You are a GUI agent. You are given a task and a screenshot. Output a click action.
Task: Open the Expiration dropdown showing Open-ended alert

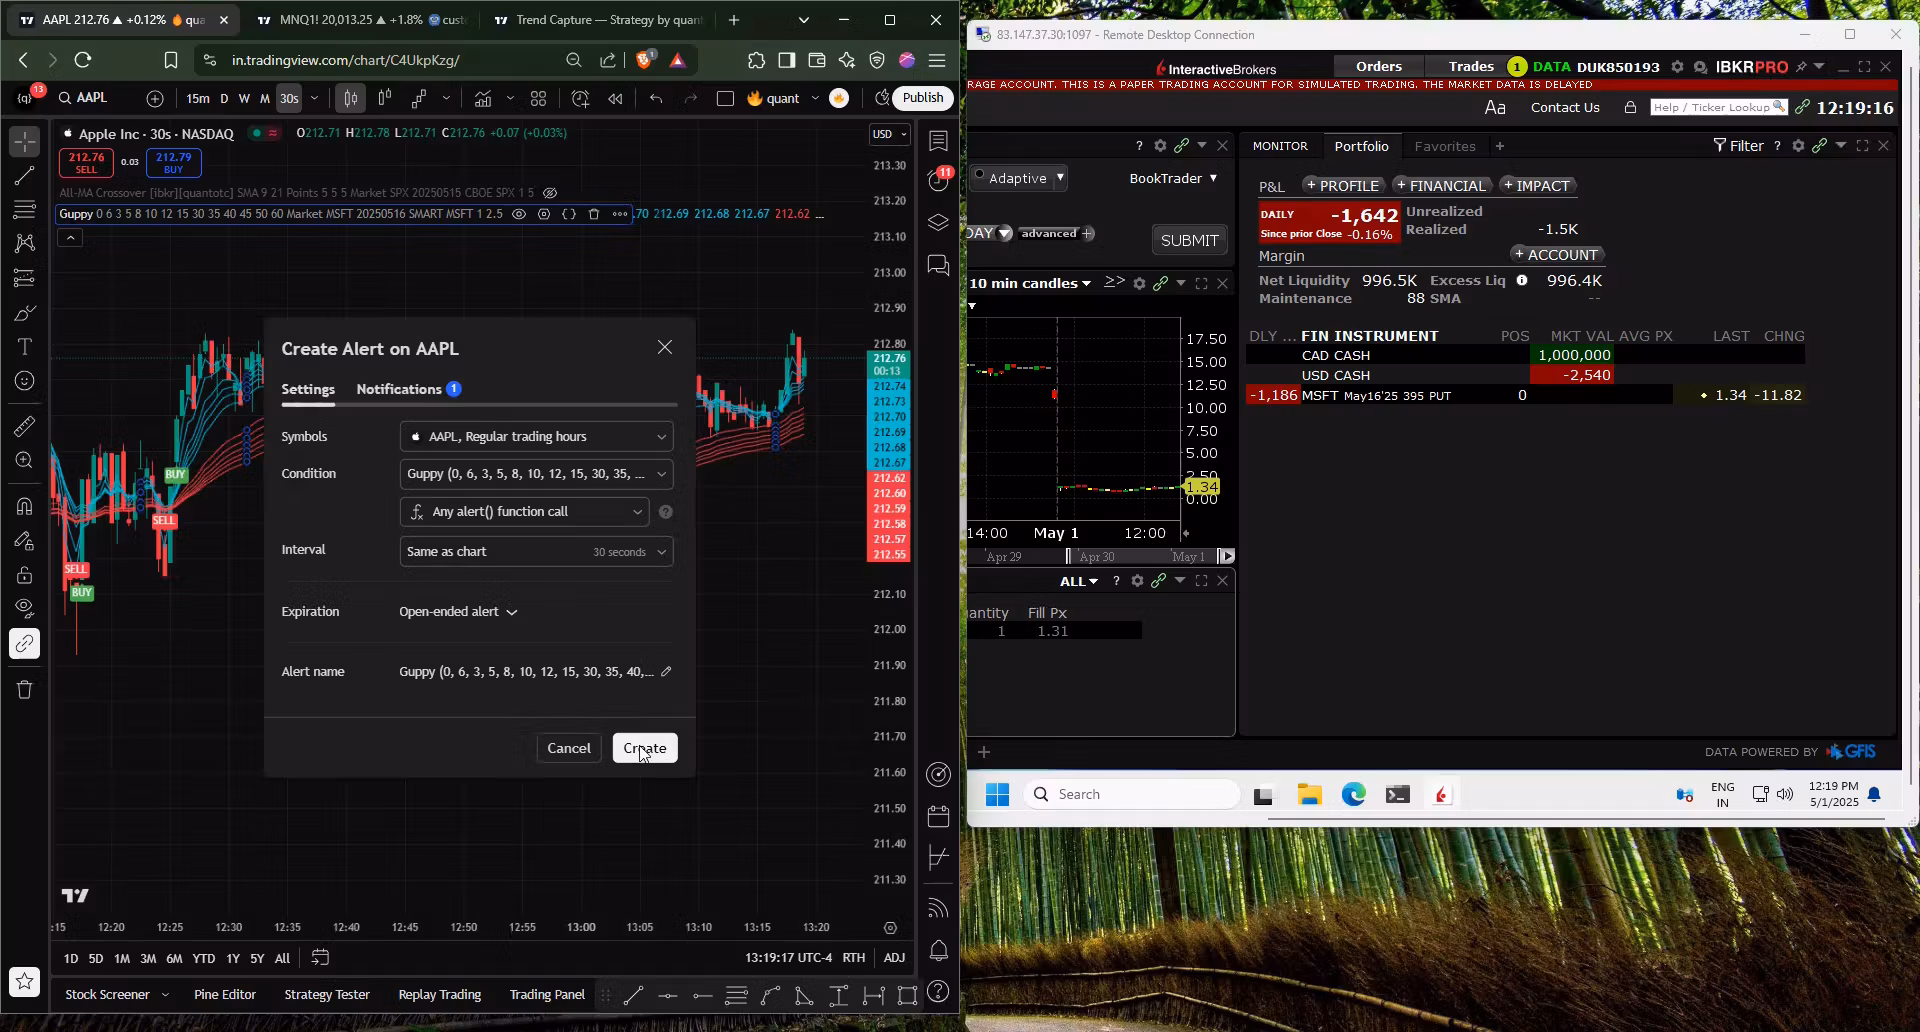pyautogui.click(x=458, y=611)
